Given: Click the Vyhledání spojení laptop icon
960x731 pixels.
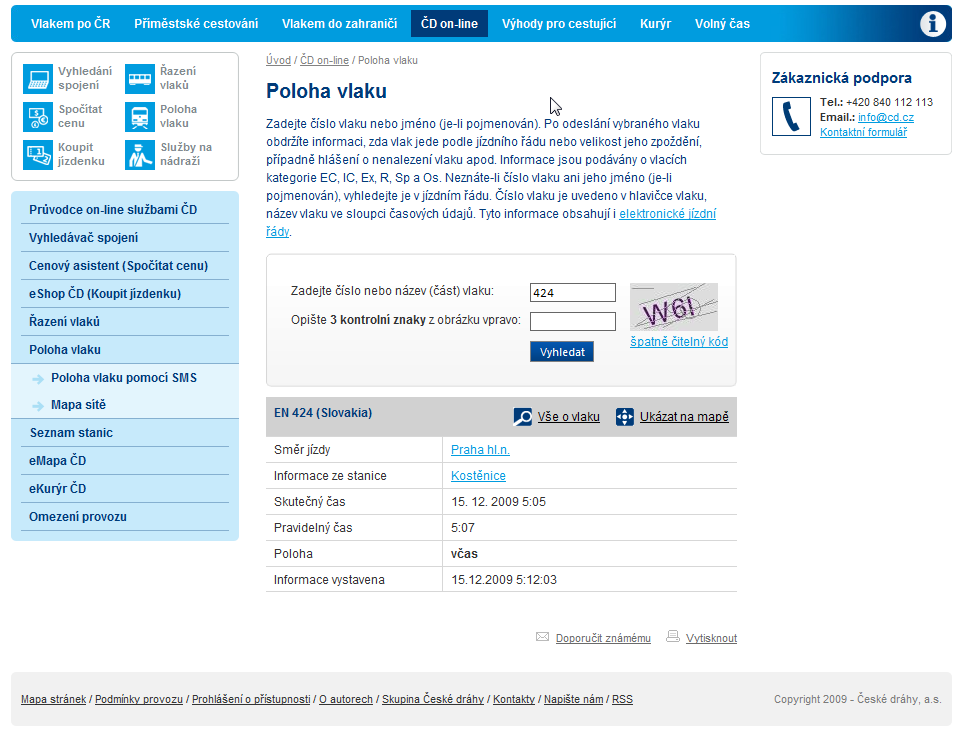Looking at the screenshot, I should coord(38,79).
